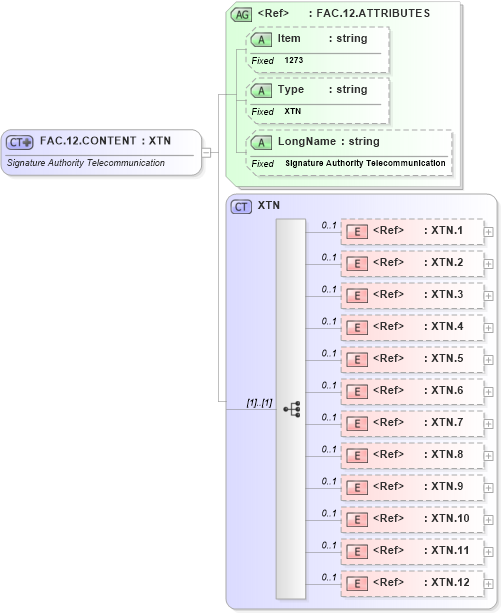Click the AG icon of FAC.12.ATTRIBUTES
Image resolution: width=501 pixels, height=613 pixels.
(x=242, y=15)
